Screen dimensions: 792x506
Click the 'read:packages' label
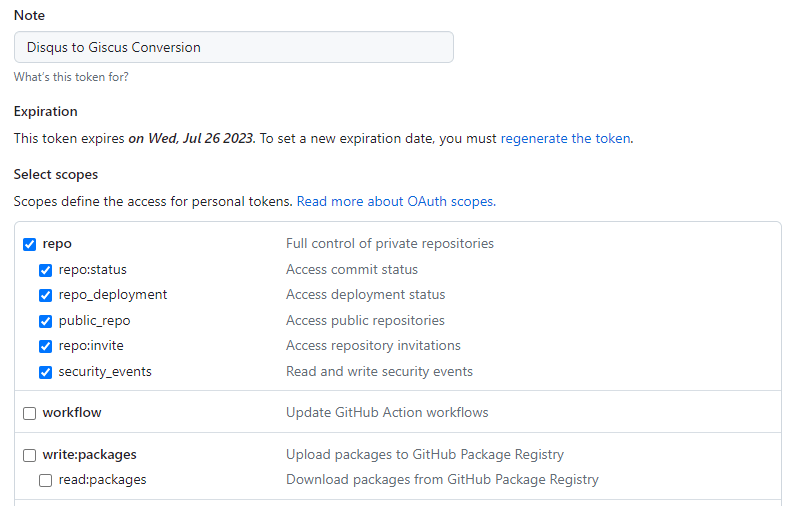(x=103, y=480)
